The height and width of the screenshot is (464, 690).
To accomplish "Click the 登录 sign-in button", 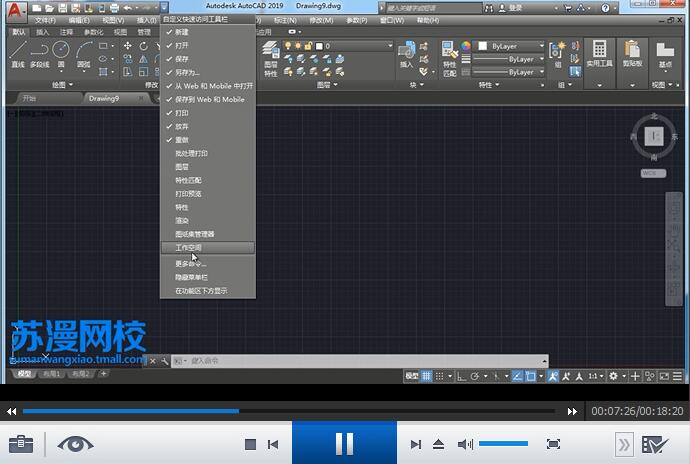I will pyautogui.click(x=510, y=8).
